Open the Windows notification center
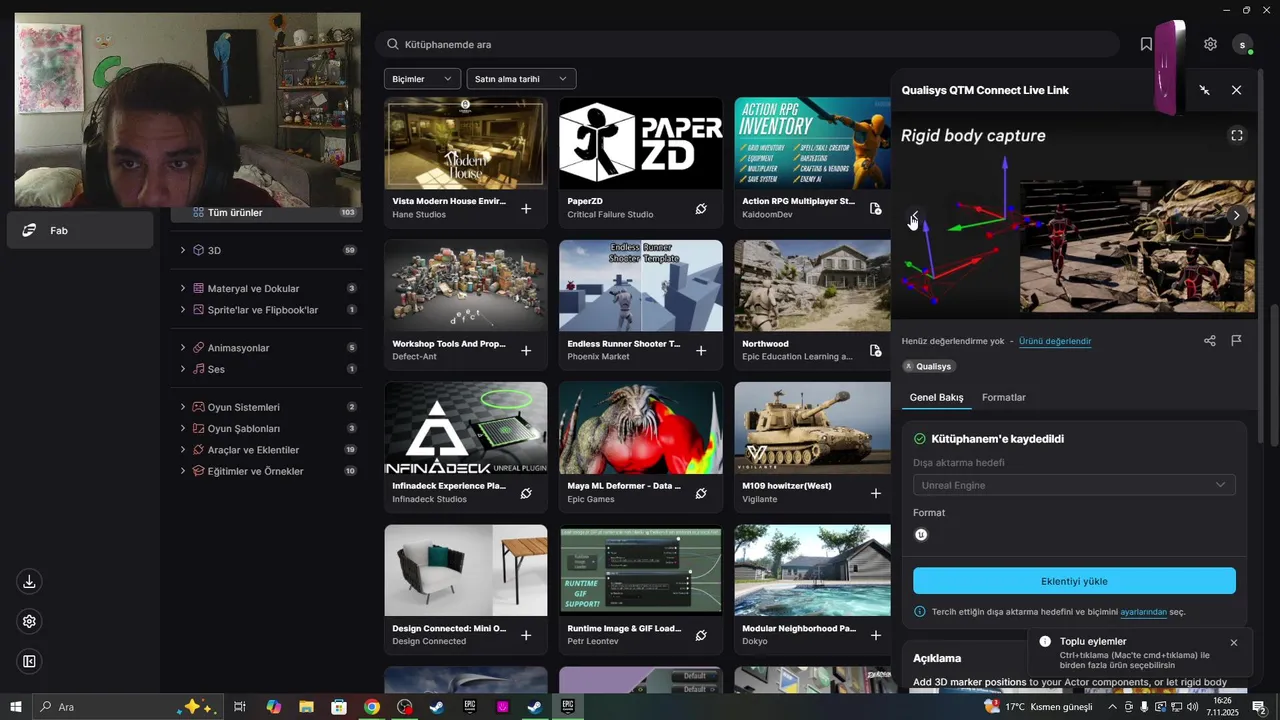1280x720 pixels. point(1259,707)
